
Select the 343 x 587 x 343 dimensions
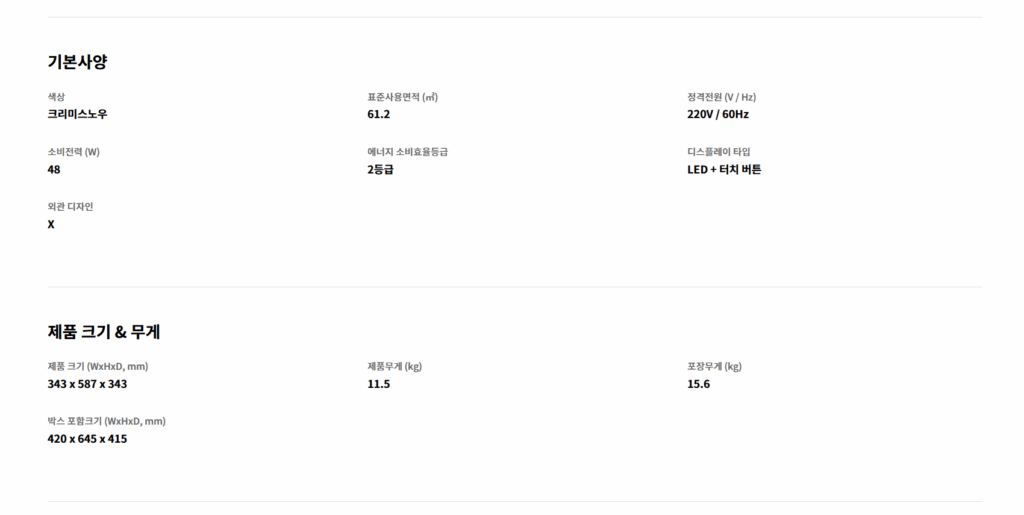87,384
